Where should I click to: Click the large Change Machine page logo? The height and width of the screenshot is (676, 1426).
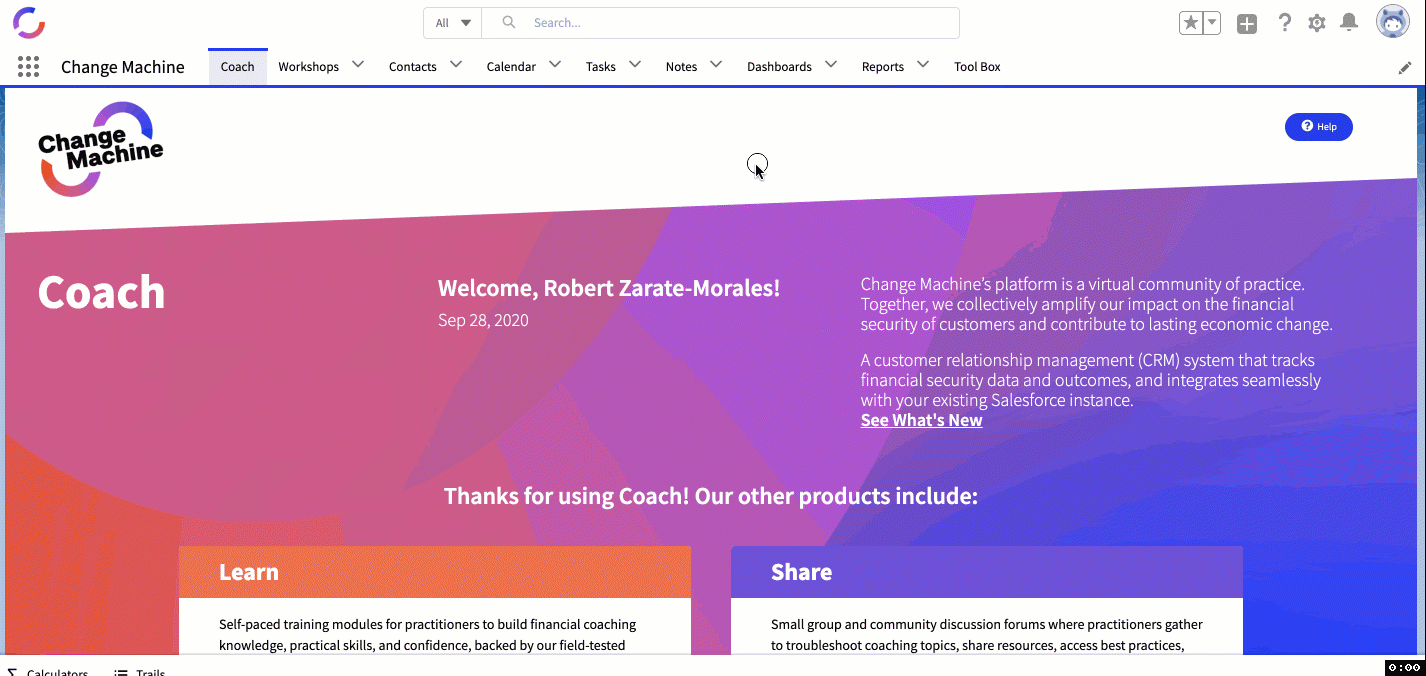click(100, 149)
